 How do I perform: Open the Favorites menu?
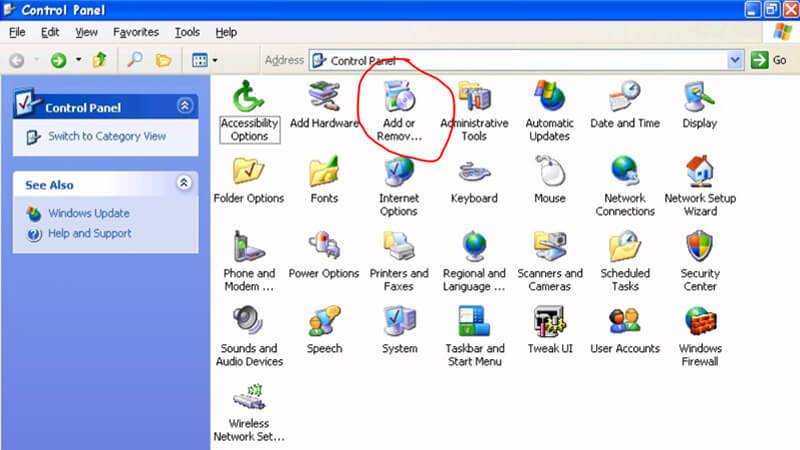[x=136, y=32]
